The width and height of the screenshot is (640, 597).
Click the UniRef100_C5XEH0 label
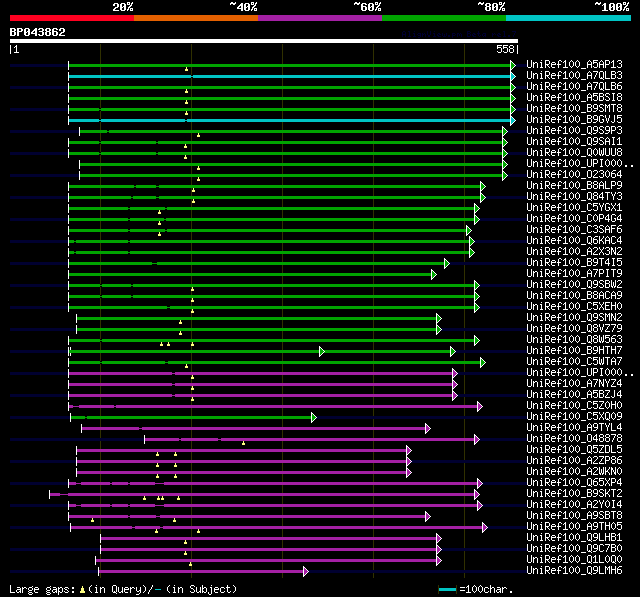[x=574, y=307]
